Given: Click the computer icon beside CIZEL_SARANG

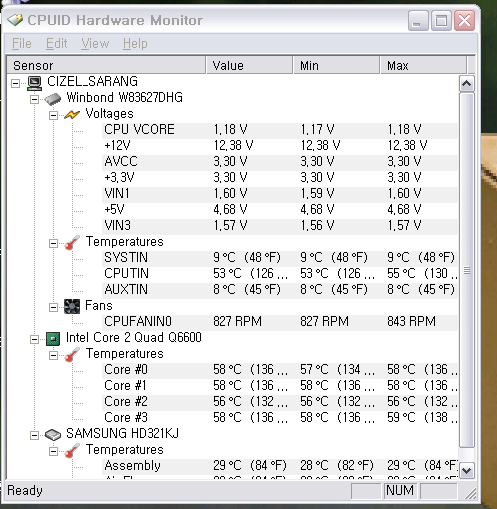Looking at the screenshot, I should tap(35, 83).
